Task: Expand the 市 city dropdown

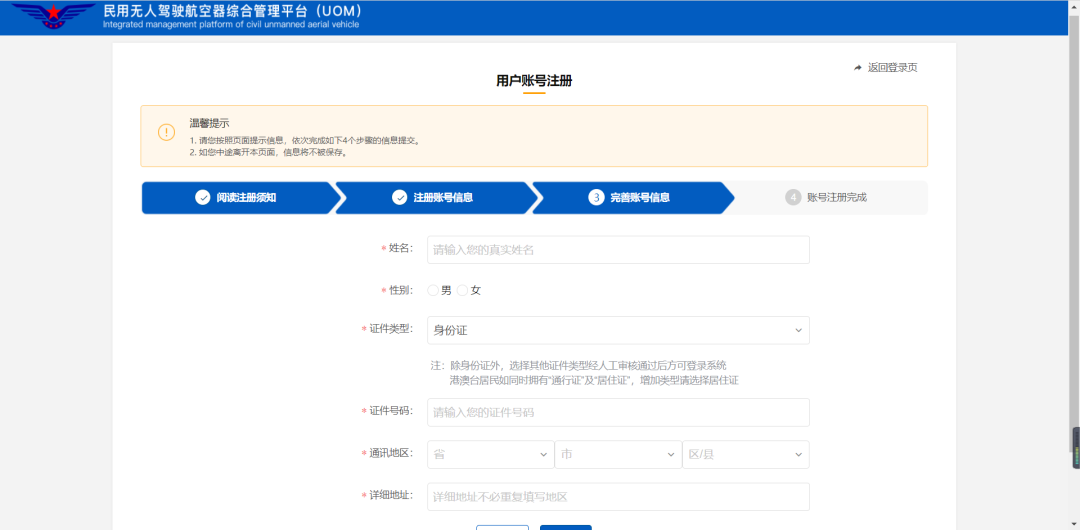Action: pyautogui.click(x=617, y=454)
